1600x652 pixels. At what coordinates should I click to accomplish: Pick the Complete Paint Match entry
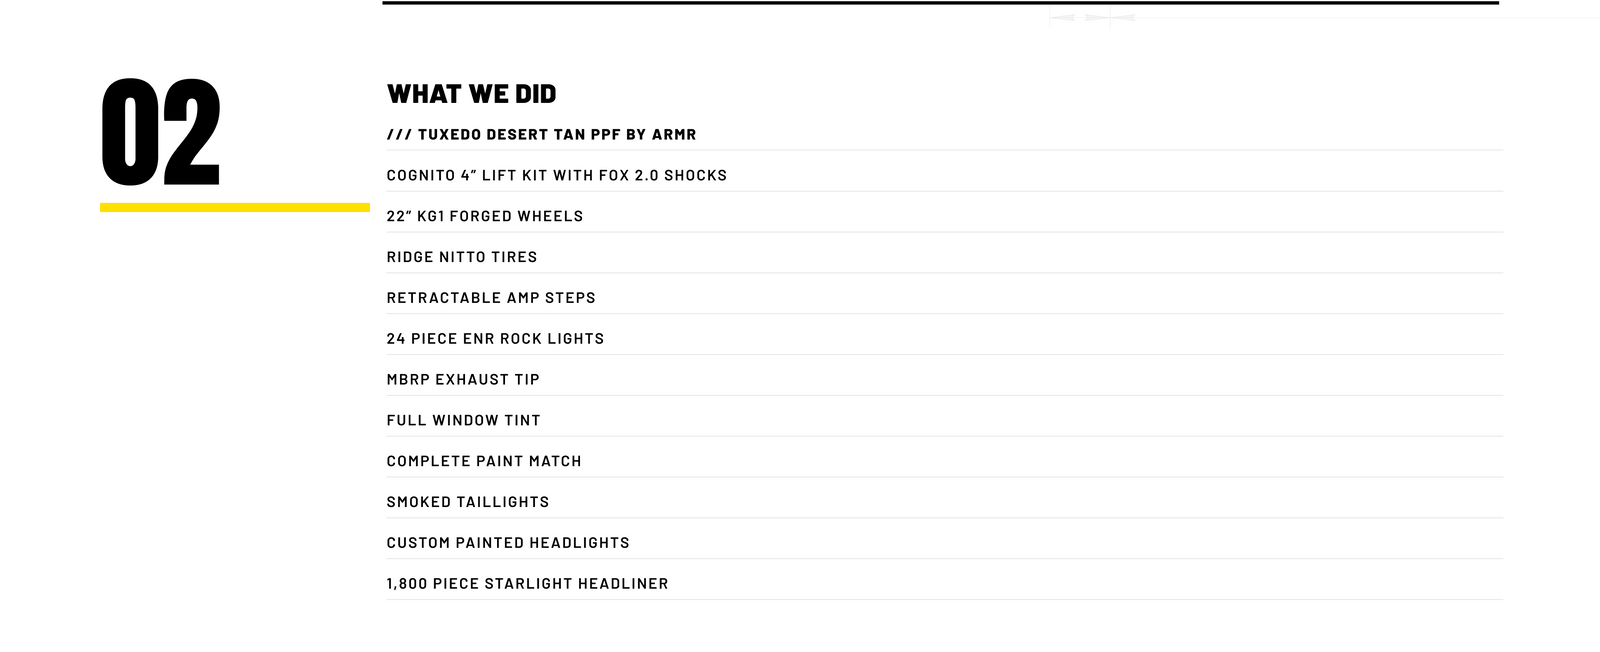coord(484,462)
